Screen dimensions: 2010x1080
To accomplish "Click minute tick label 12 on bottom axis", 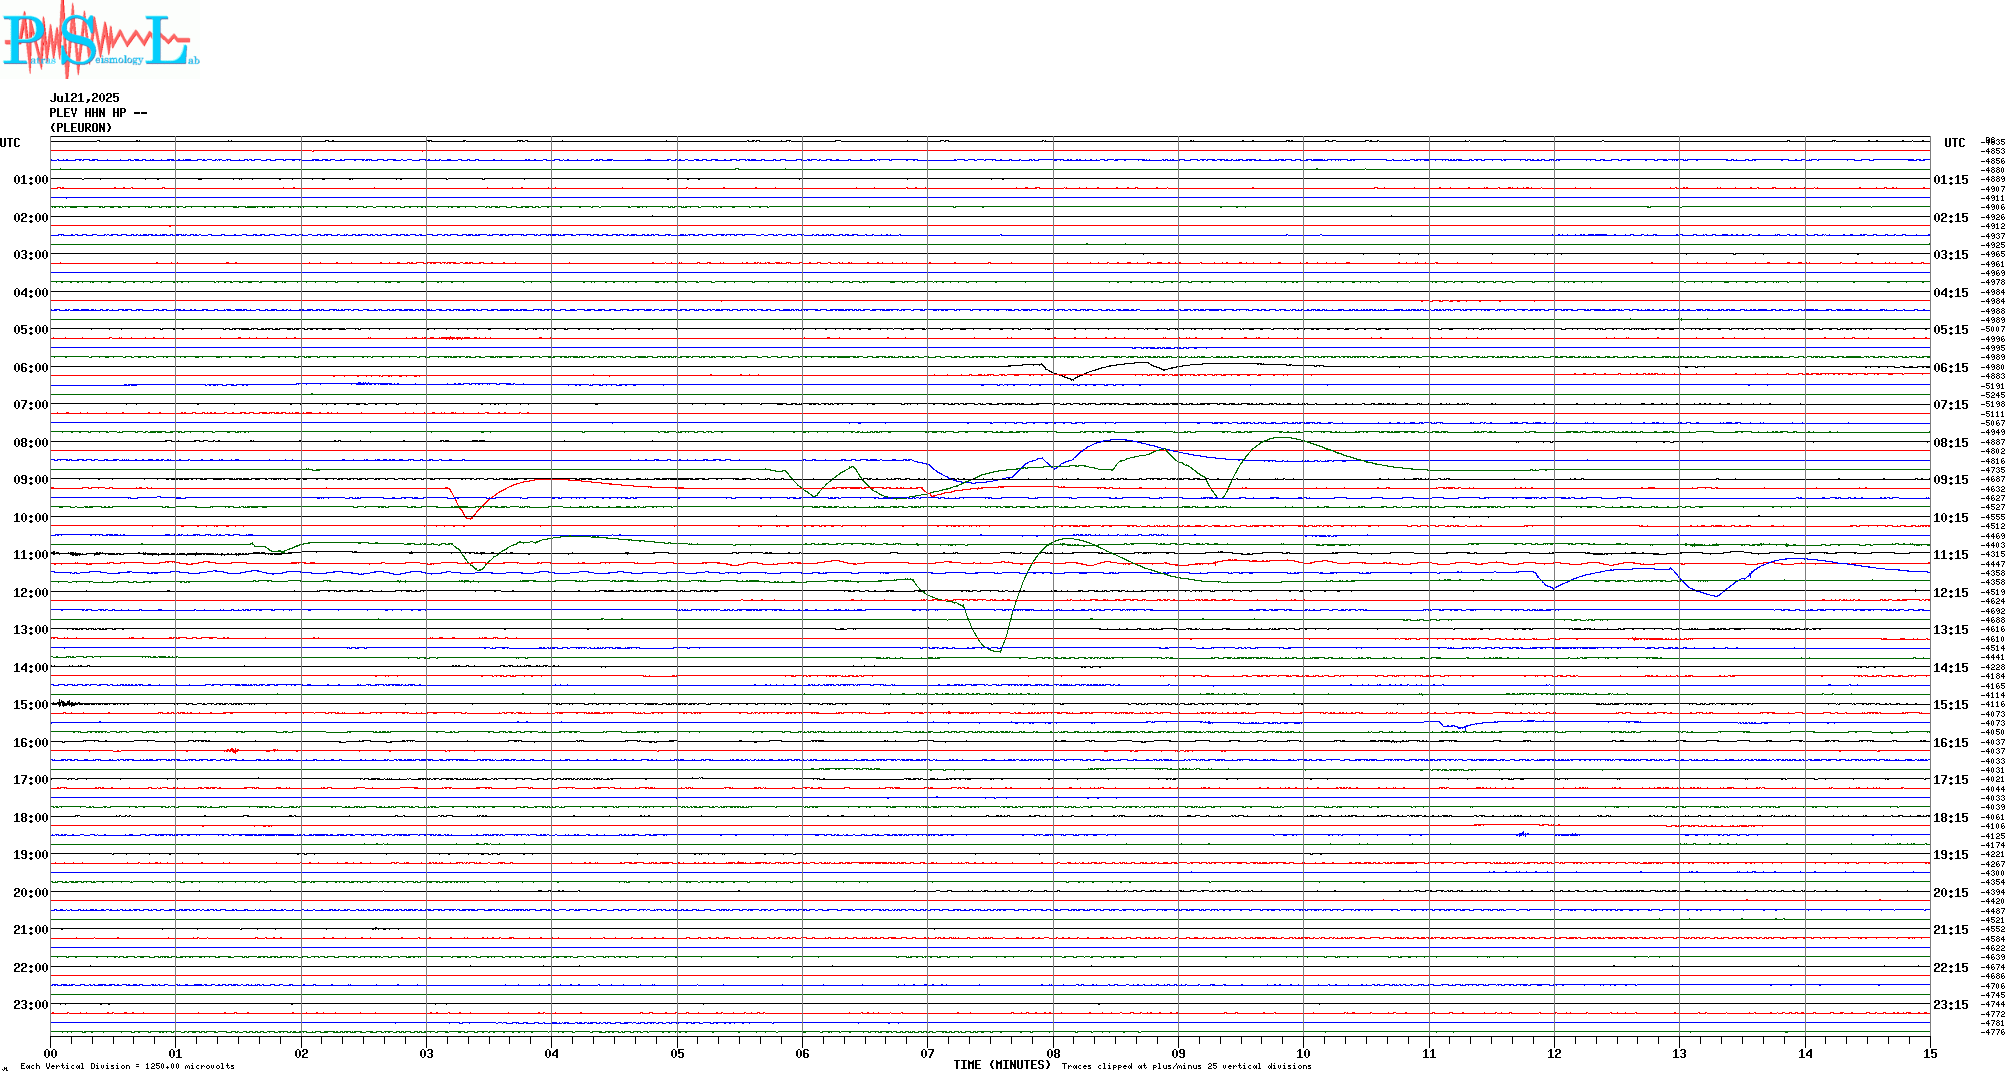I will [x=1554, y=1053].
